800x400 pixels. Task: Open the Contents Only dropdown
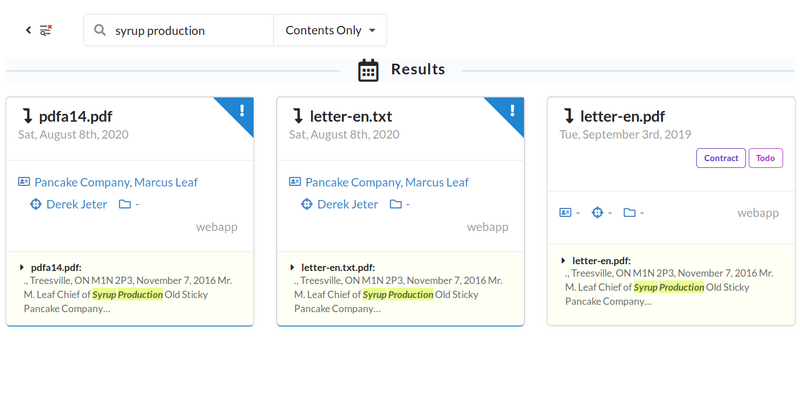pos(330,31)
